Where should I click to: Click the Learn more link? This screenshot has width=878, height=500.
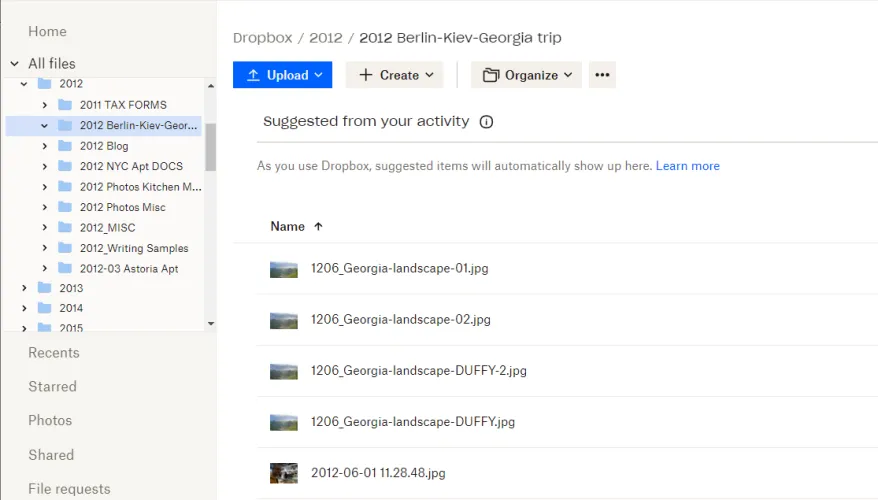coord(687,166)
